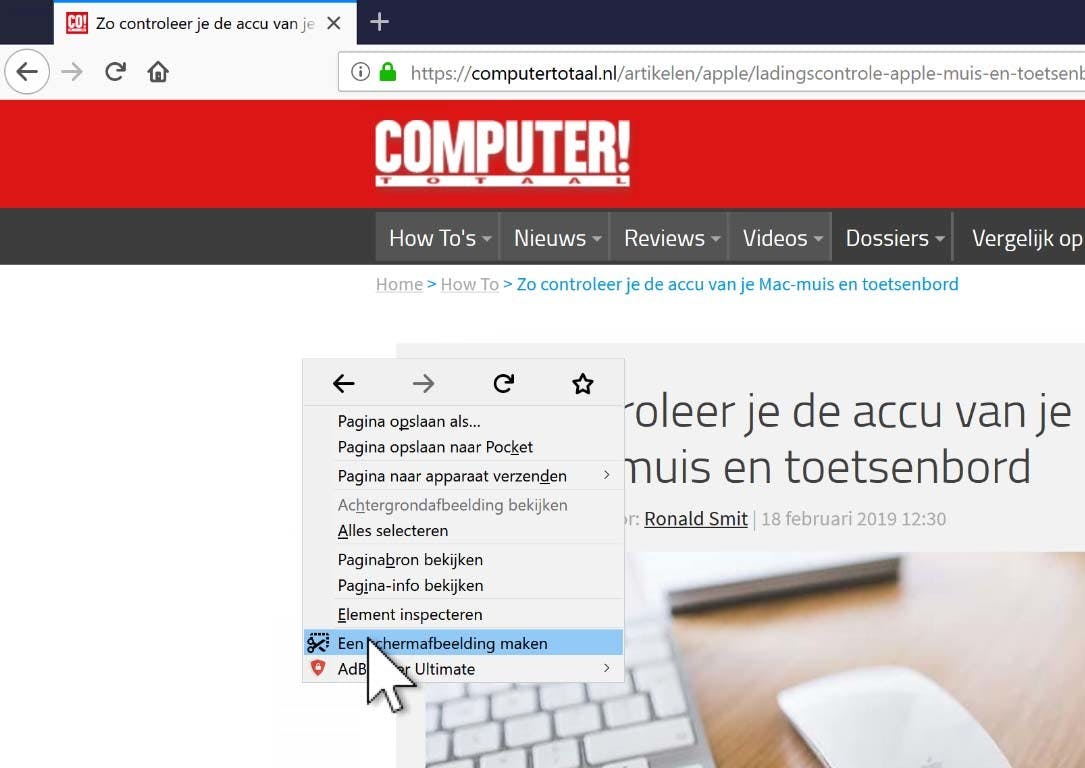Choose Pagina opslaan als menu option

click(464, 421)
